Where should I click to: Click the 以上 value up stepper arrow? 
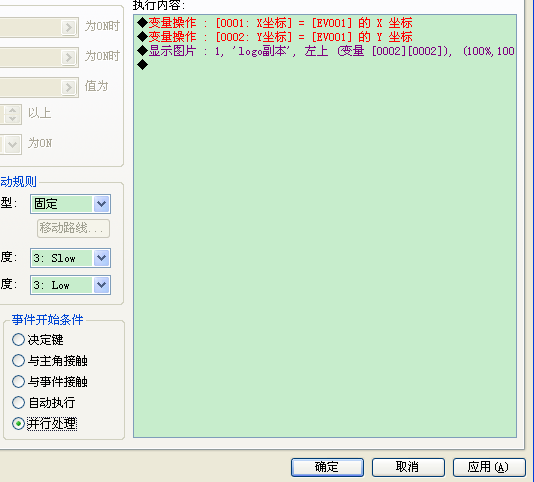point(13,110)
